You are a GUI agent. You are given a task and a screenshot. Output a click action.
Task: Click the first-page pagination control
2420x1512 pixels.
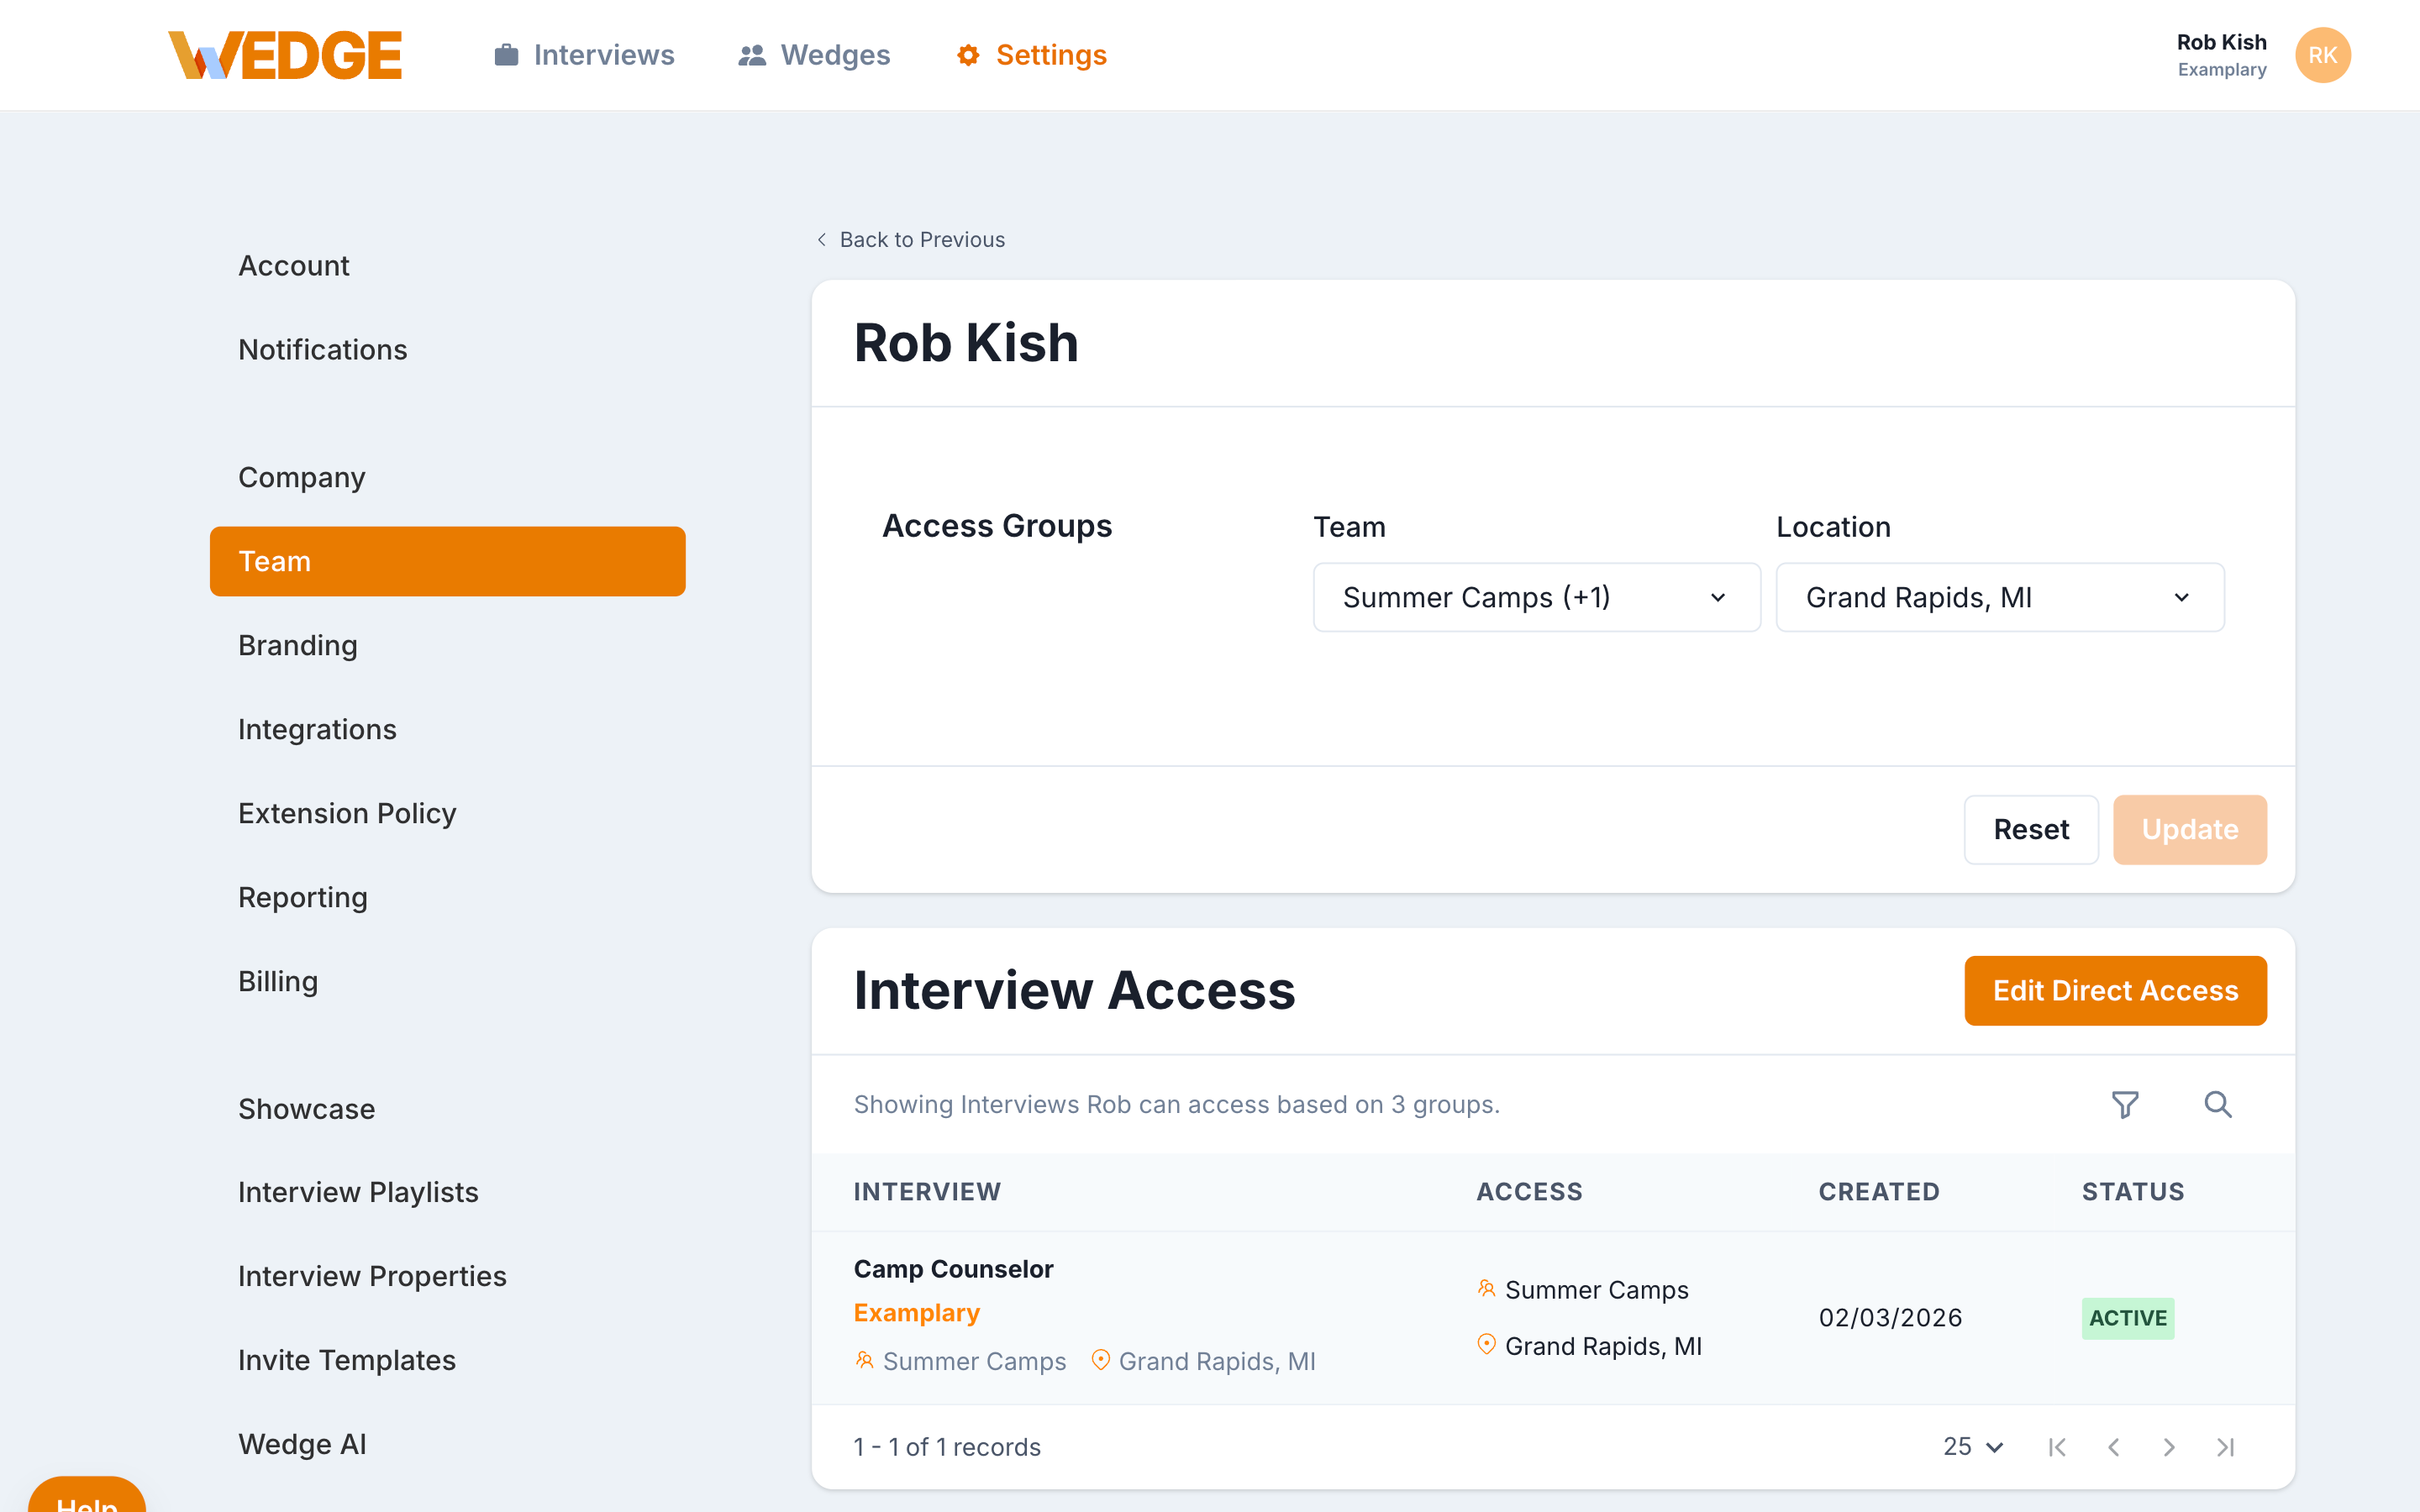click(2057, 1446)
